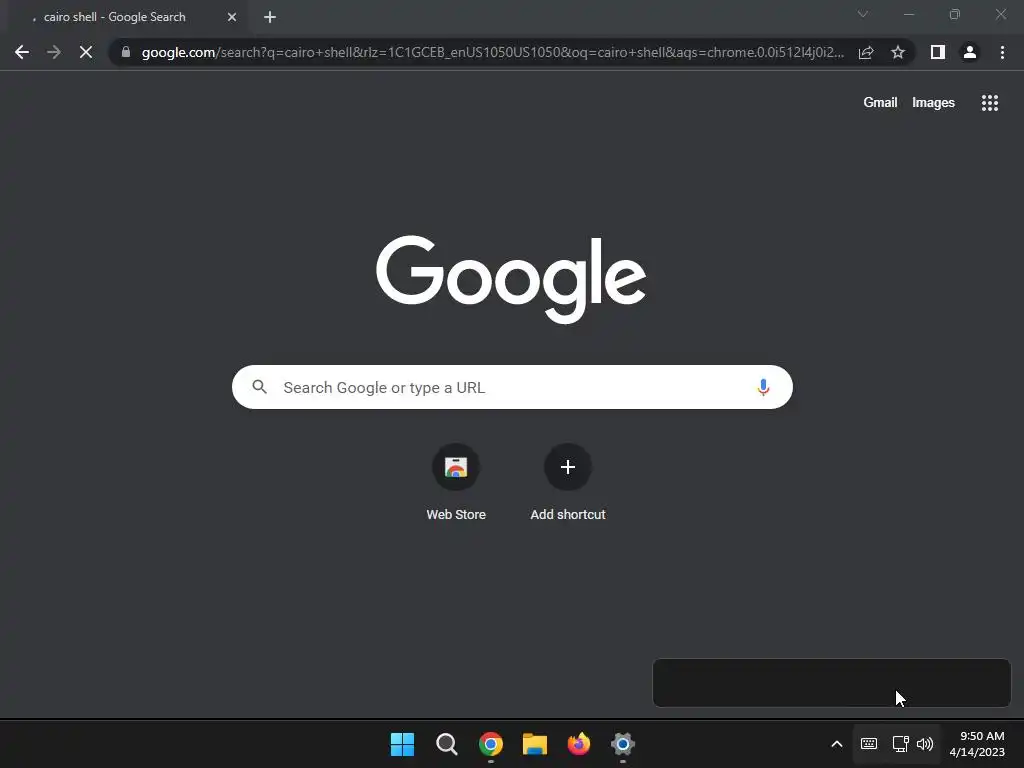Close the cairo shell tab
Screen dimensions: 1024x768
(x=232, y=17)
